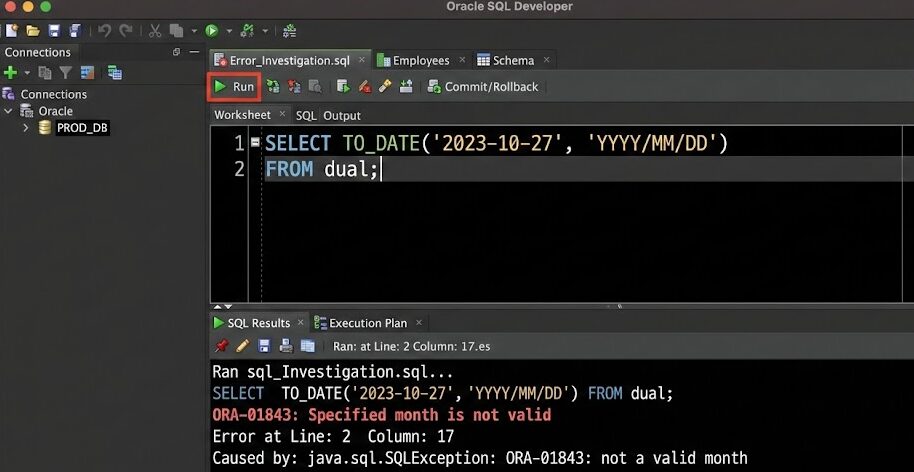Viewport: 914px width, 472px height.
Task: Close the Employees tab
Action: tap(462, 59)
